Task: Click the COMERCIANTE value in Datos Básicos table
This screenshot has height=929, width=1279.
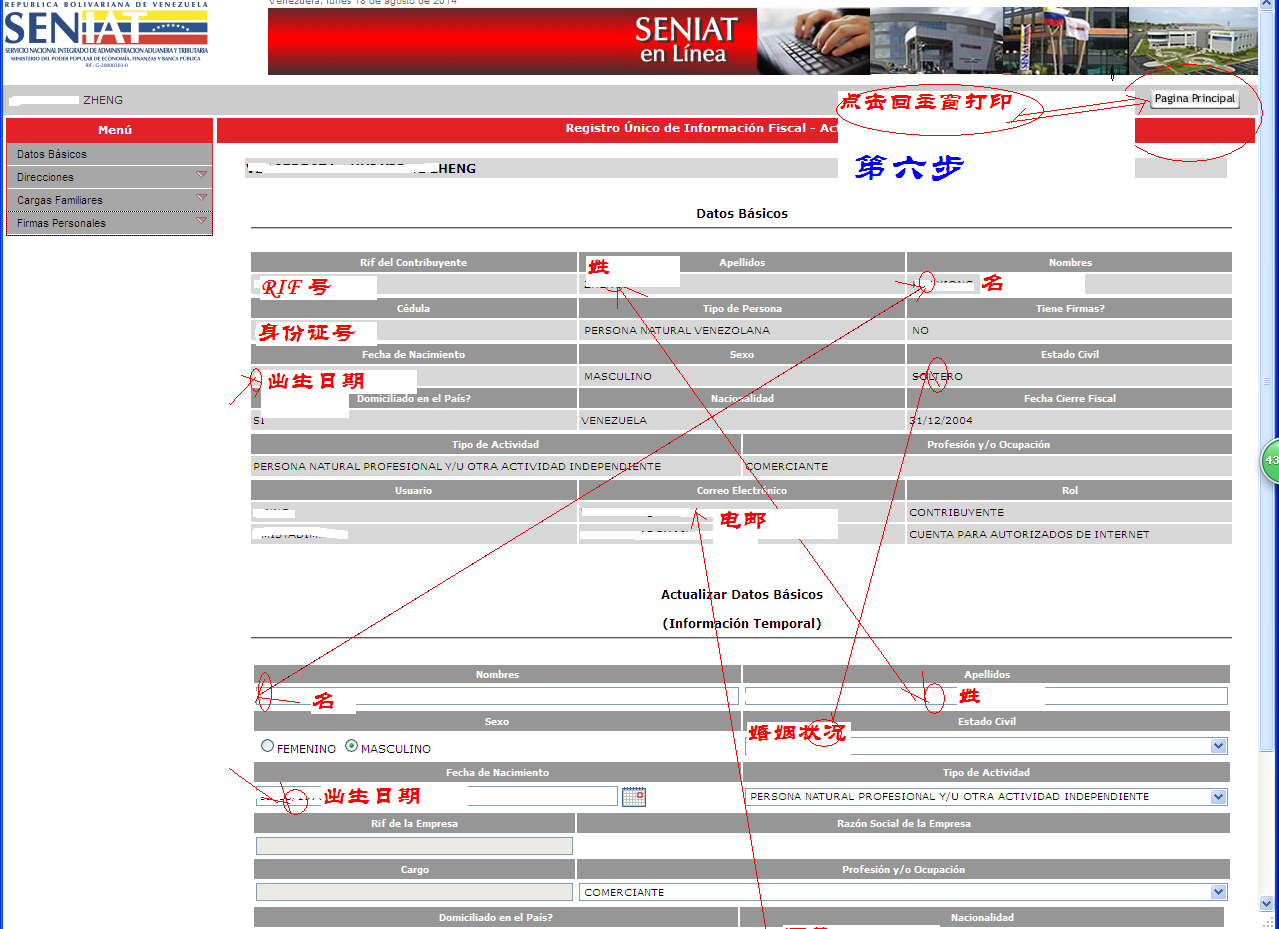Action: 787,466
